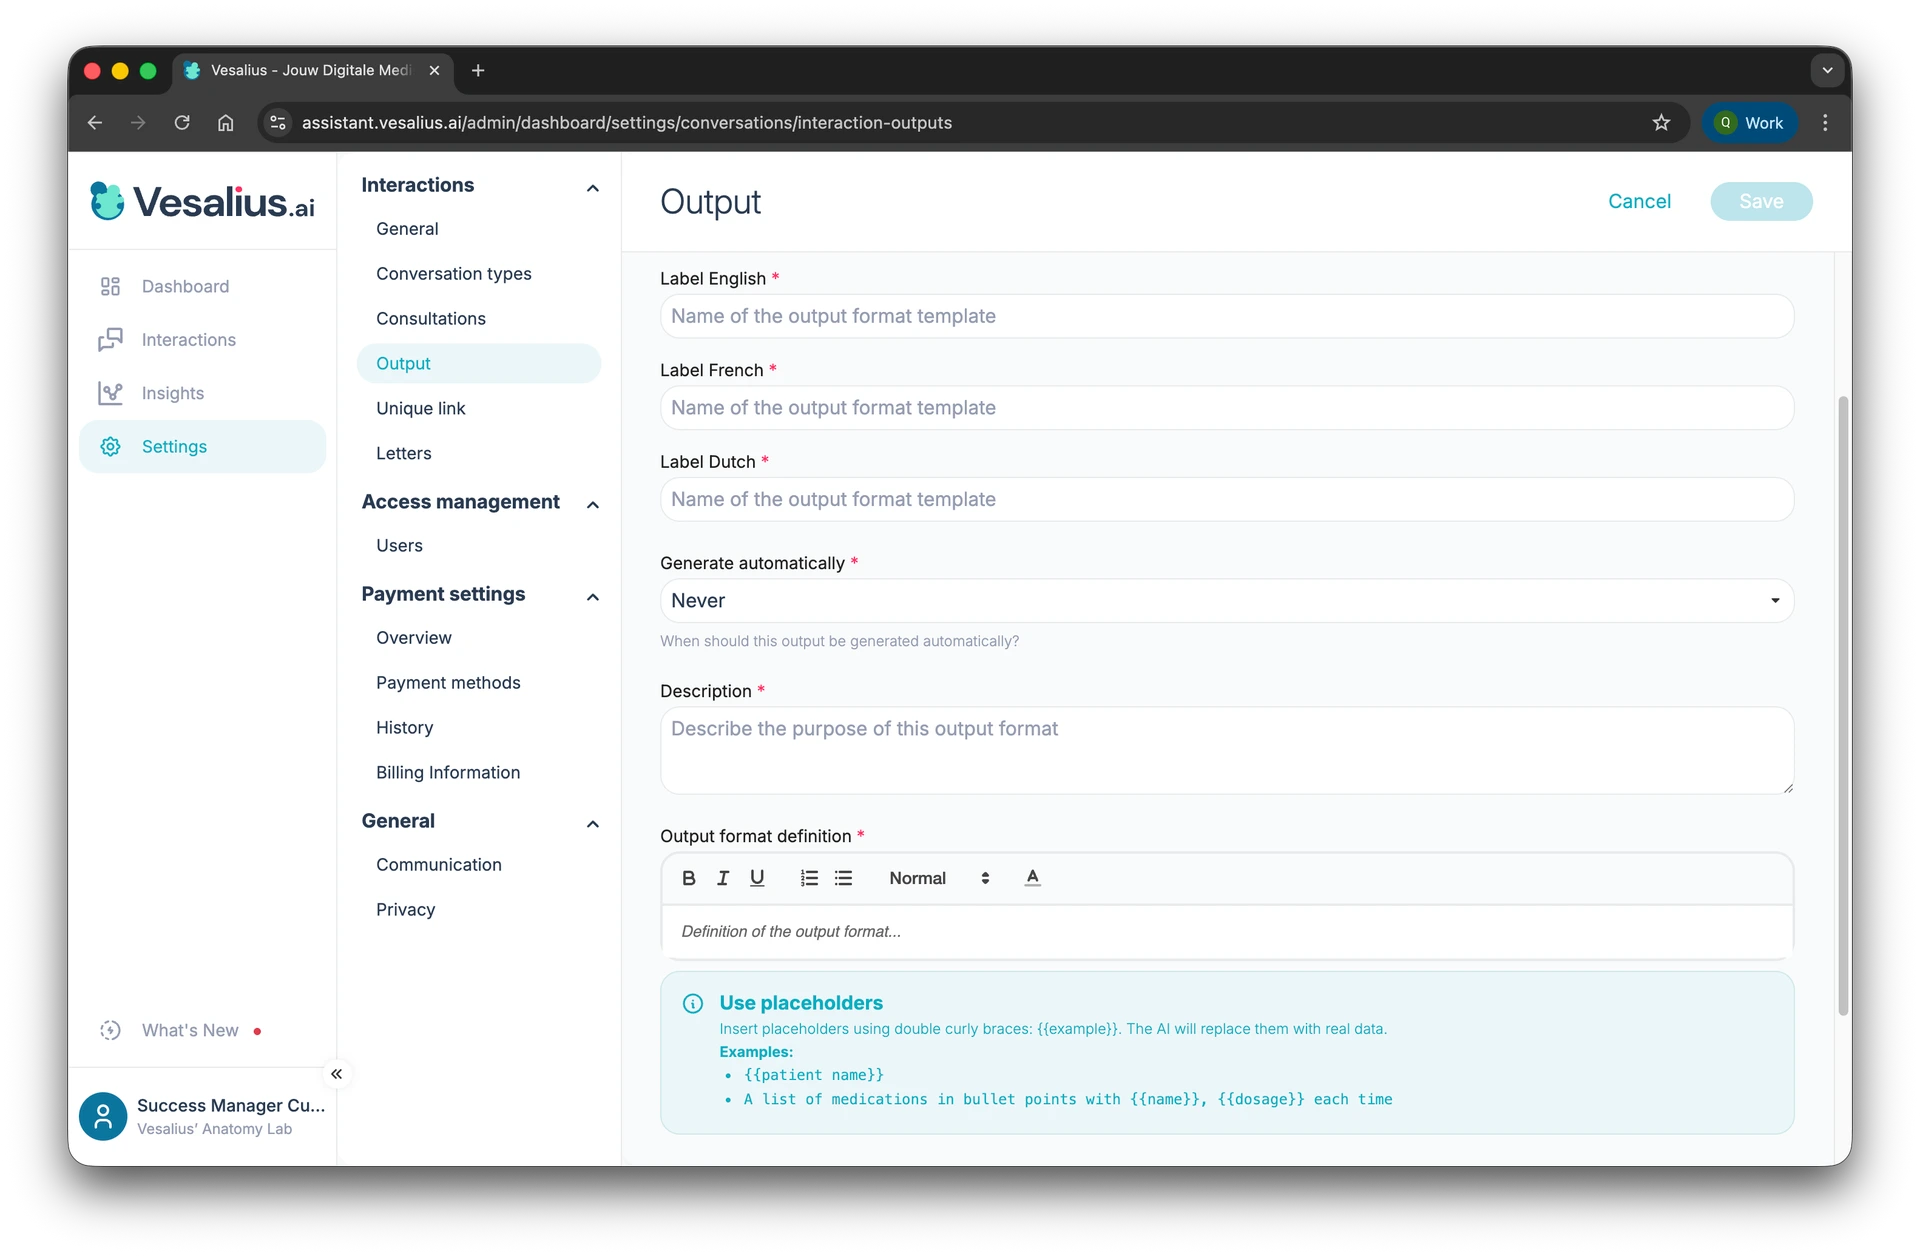Toggle bold formatting in editor toolbar
1920x1256 pixels.
tap(688, 878)
